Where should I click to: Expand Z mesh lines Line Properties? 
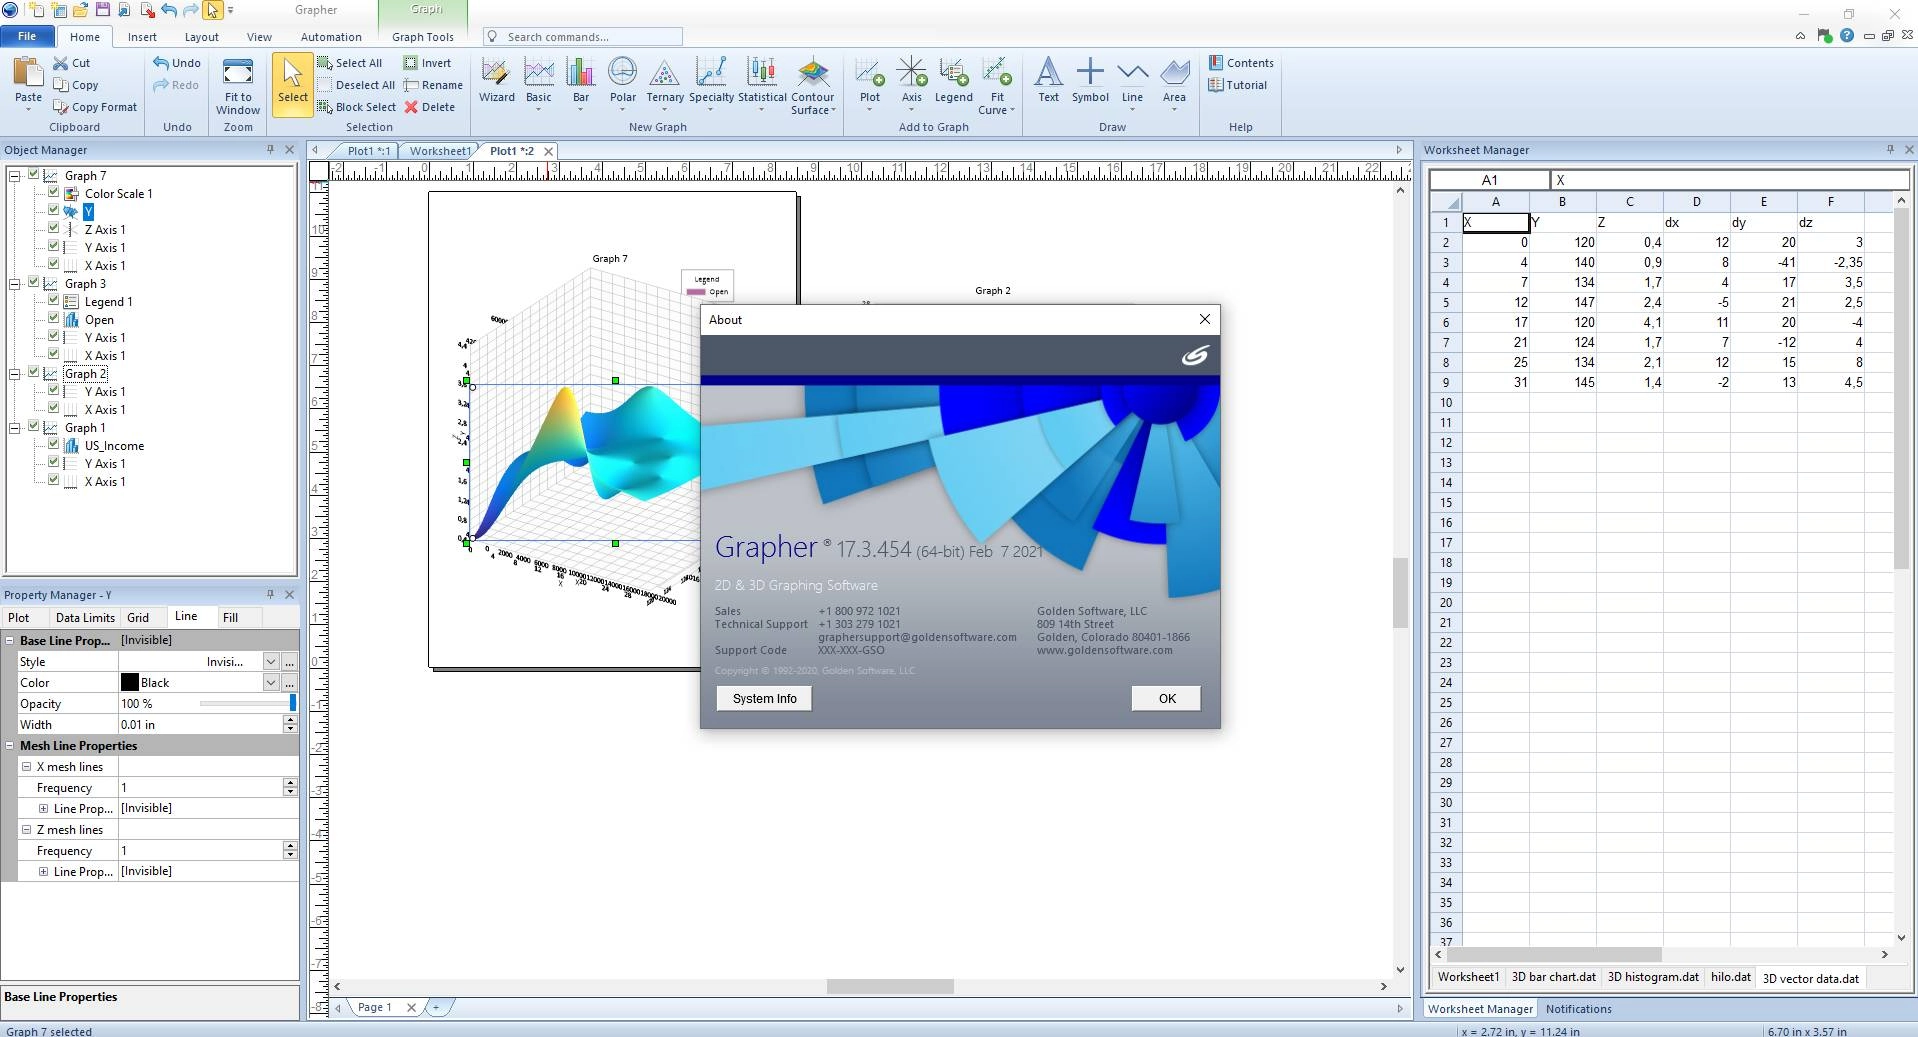click(x=43, y=871)
